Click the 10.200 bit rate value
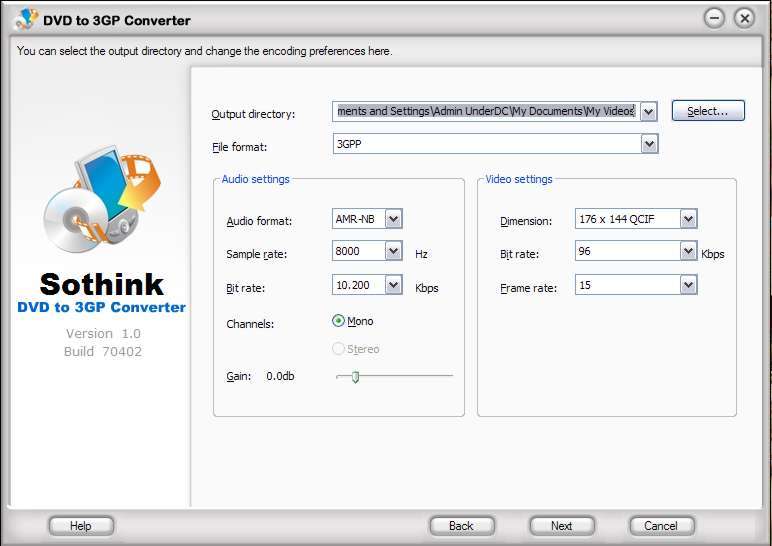The image size is (772, 546). tap(353, 285)
